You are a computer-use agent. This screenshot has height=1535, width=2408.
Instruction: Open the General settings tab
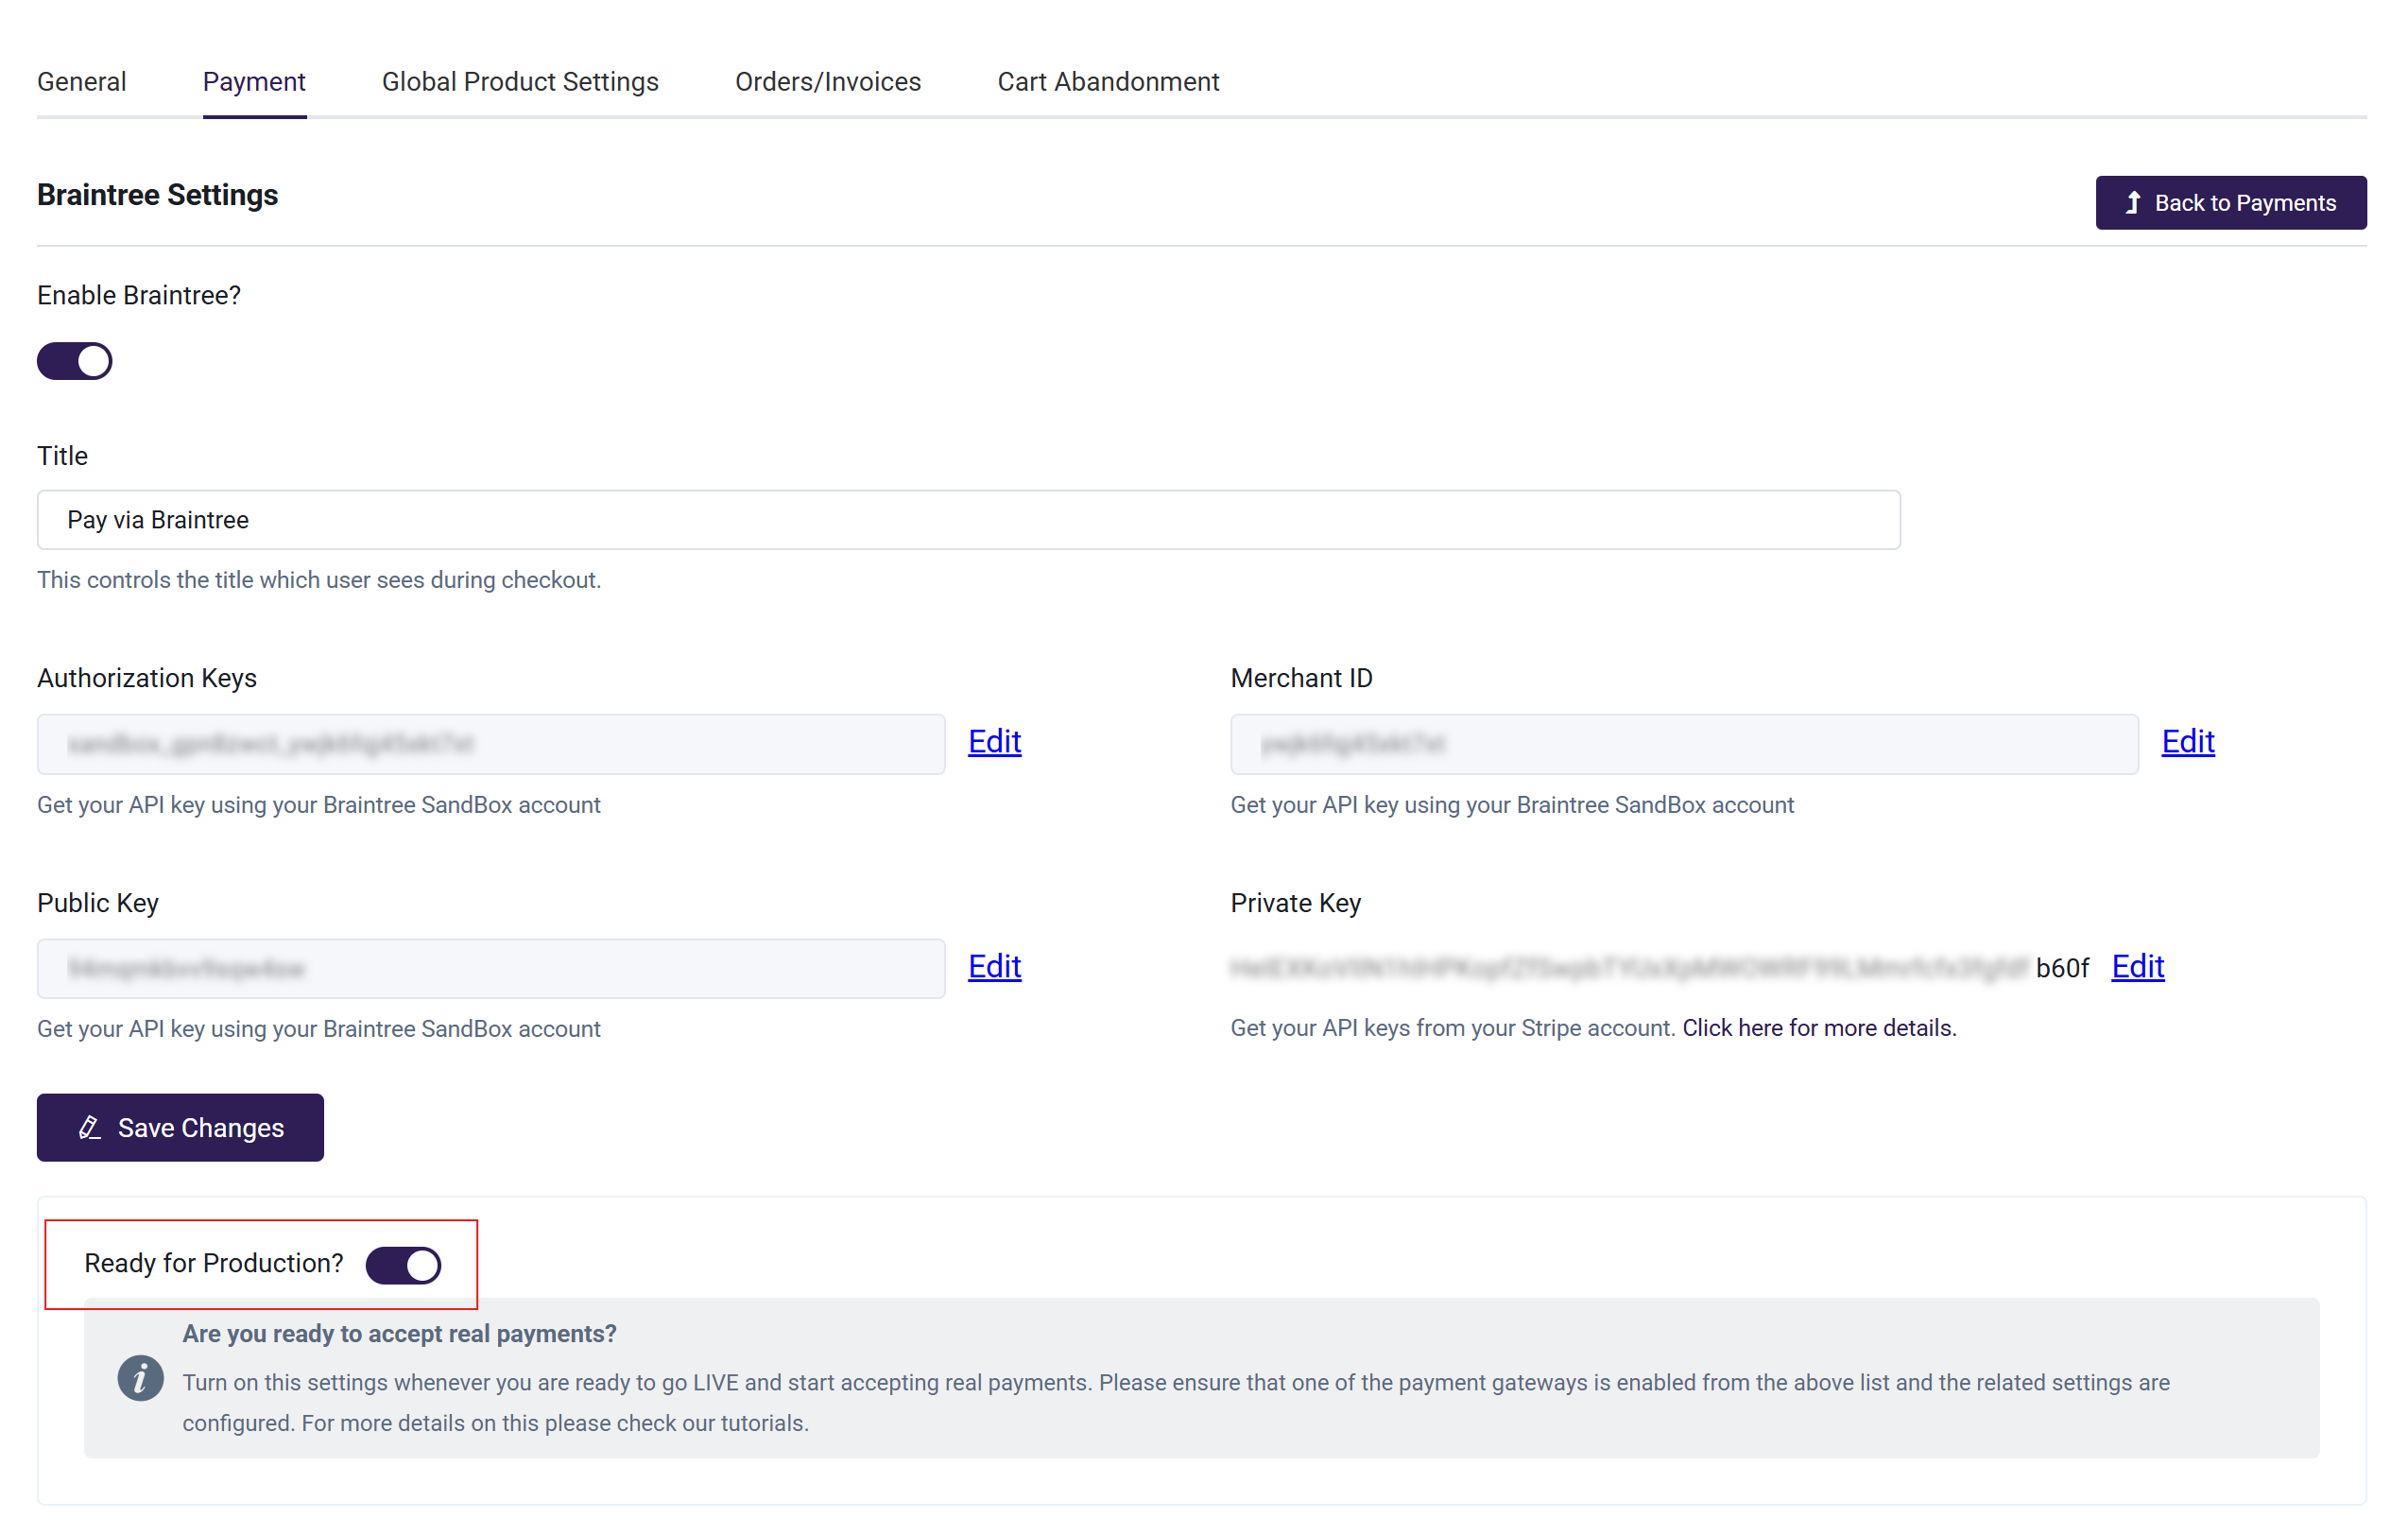pyautogui.click(x=82, y=82)
